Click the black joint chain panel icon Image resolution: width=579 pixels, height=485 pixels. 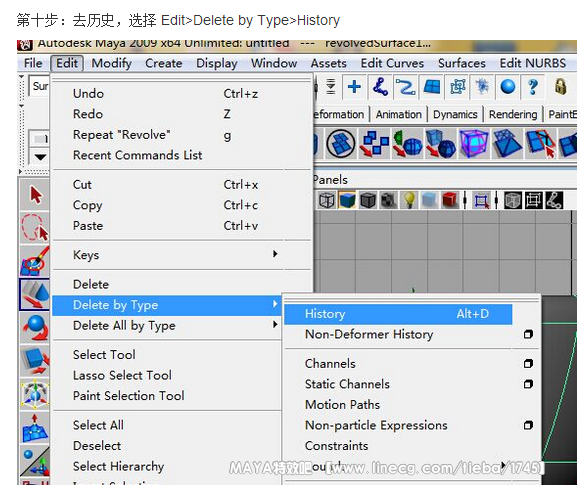click(554, 201)
